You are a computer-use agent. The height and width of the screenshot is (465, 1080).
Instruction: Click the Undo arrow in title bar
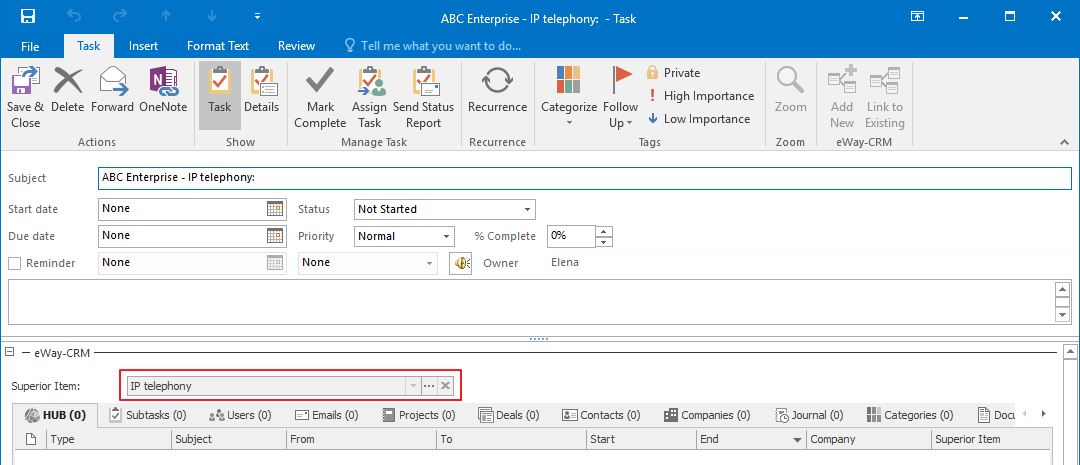74,16
